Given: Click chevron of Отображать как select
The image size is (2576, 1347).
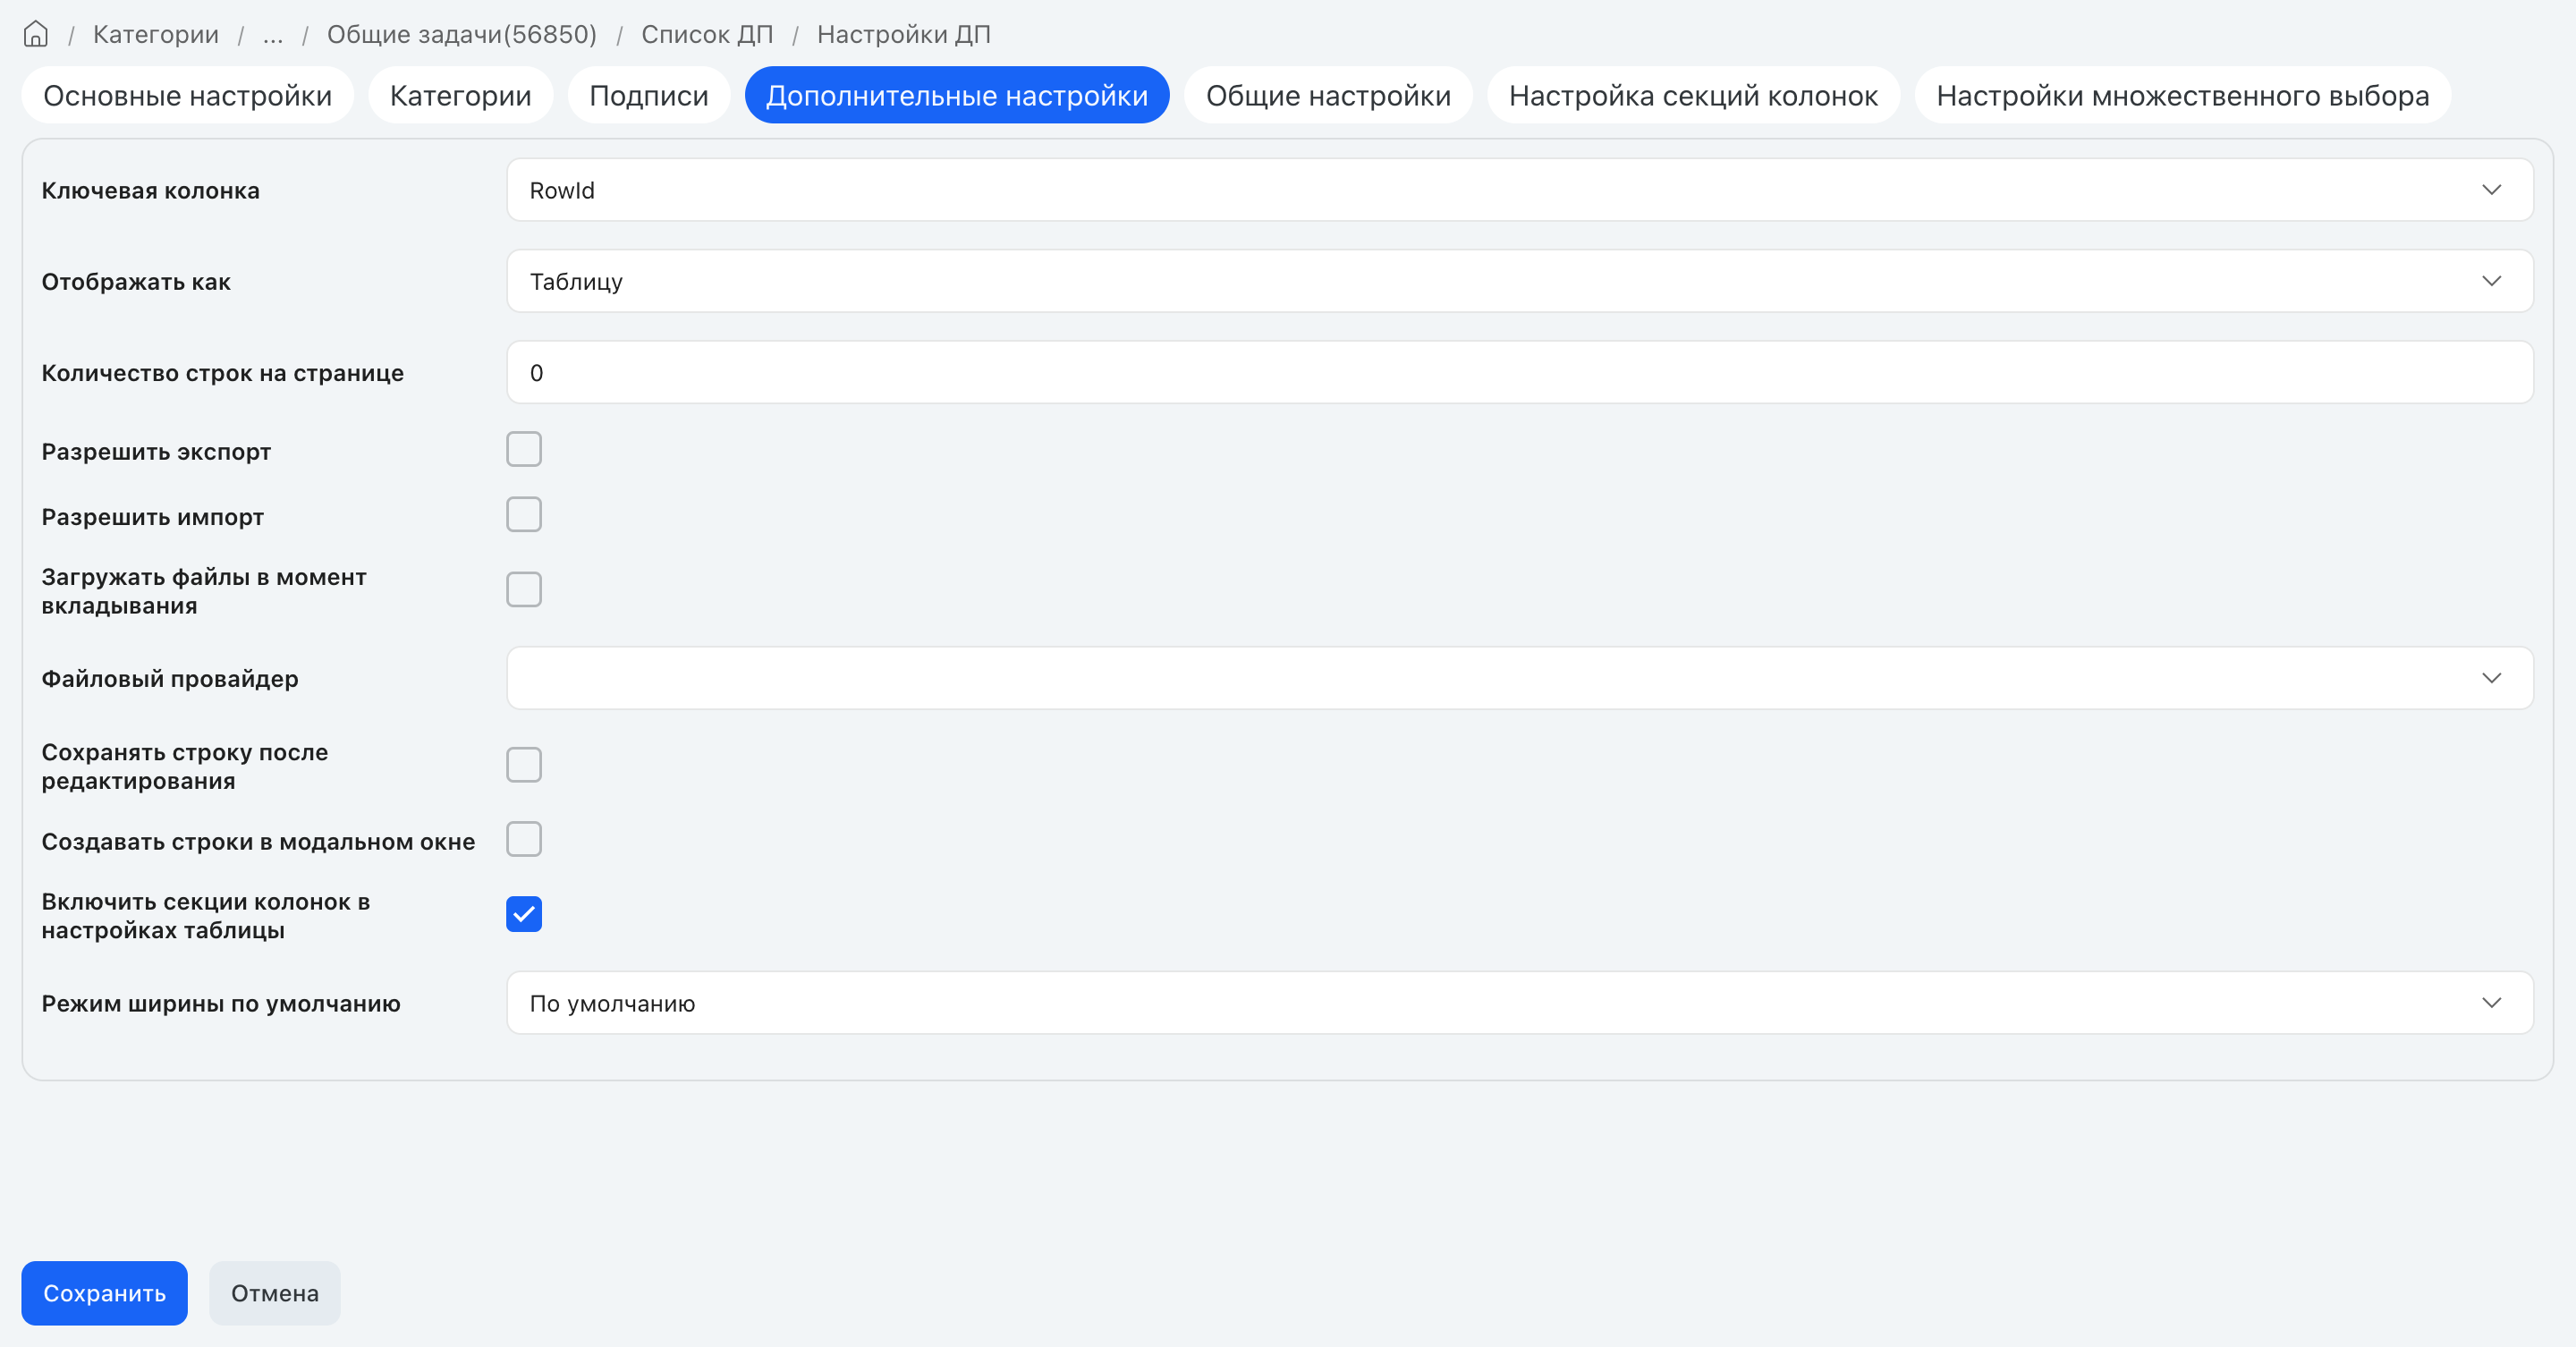Looking at the screenshot, I should 2491,281.
